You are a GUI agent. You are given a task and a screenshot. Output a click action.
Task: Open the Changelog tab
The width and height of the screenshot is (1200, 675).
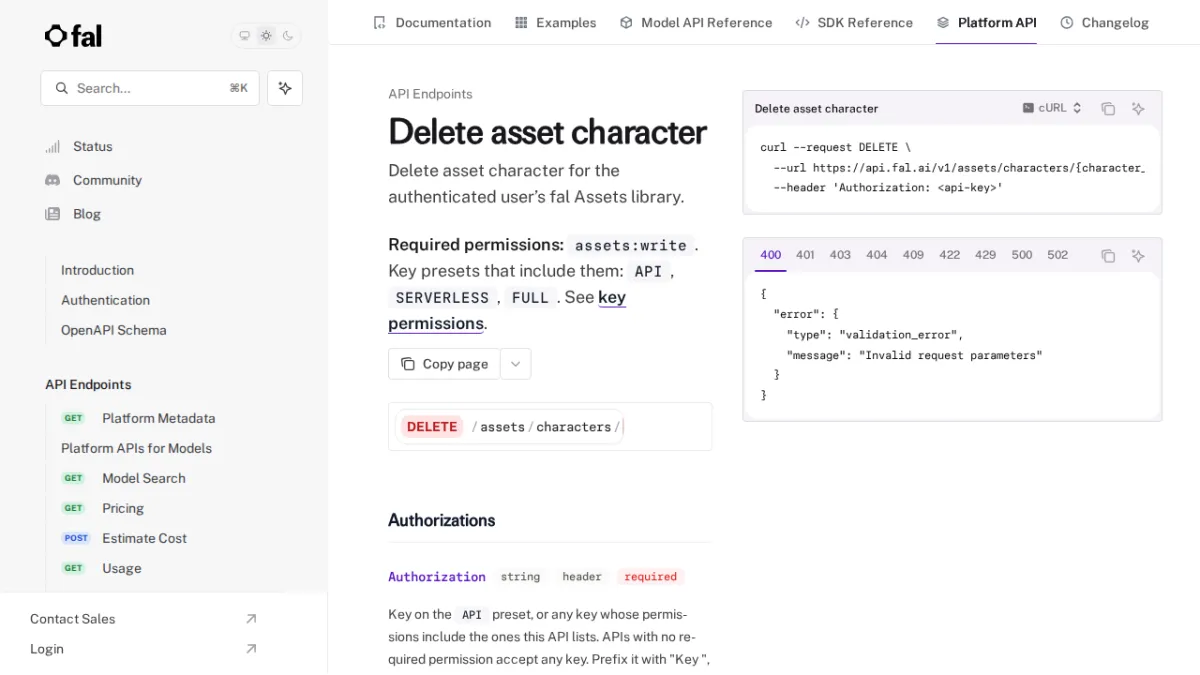coord(1104,22)
